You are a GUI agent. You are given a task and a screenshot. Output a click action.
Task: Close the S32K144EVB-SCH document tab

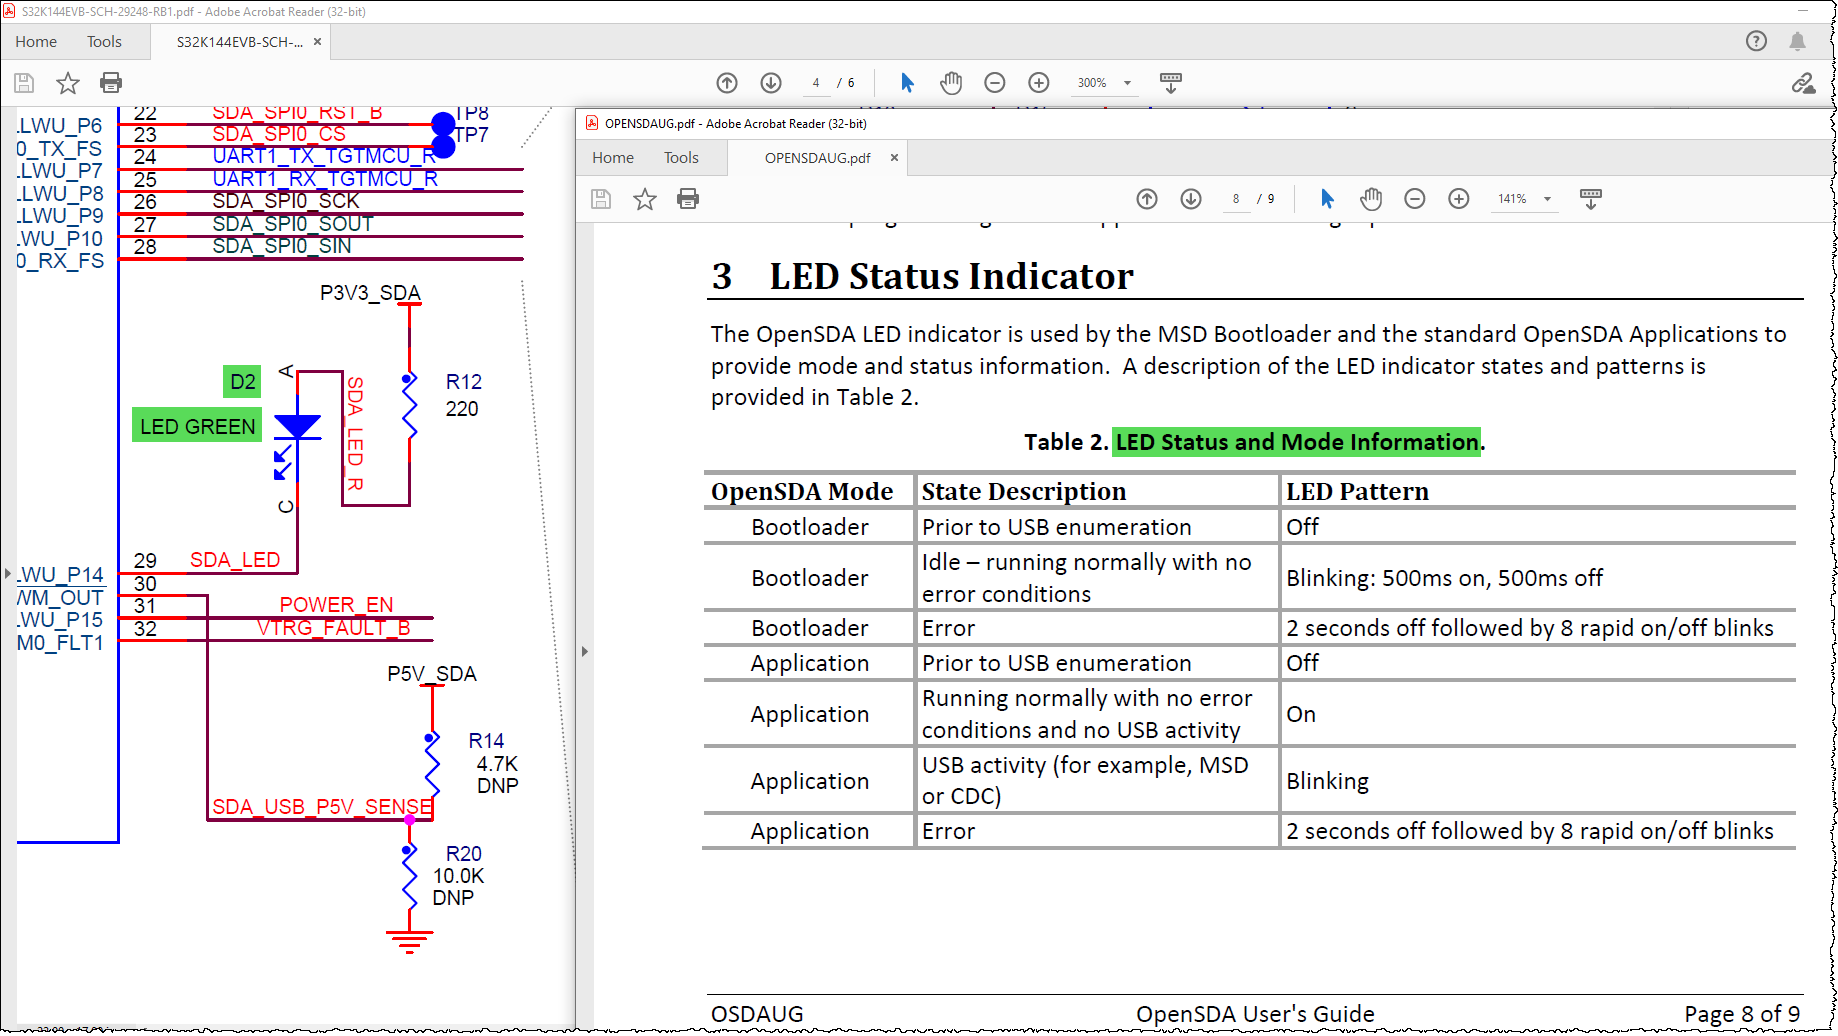point(317,42)
